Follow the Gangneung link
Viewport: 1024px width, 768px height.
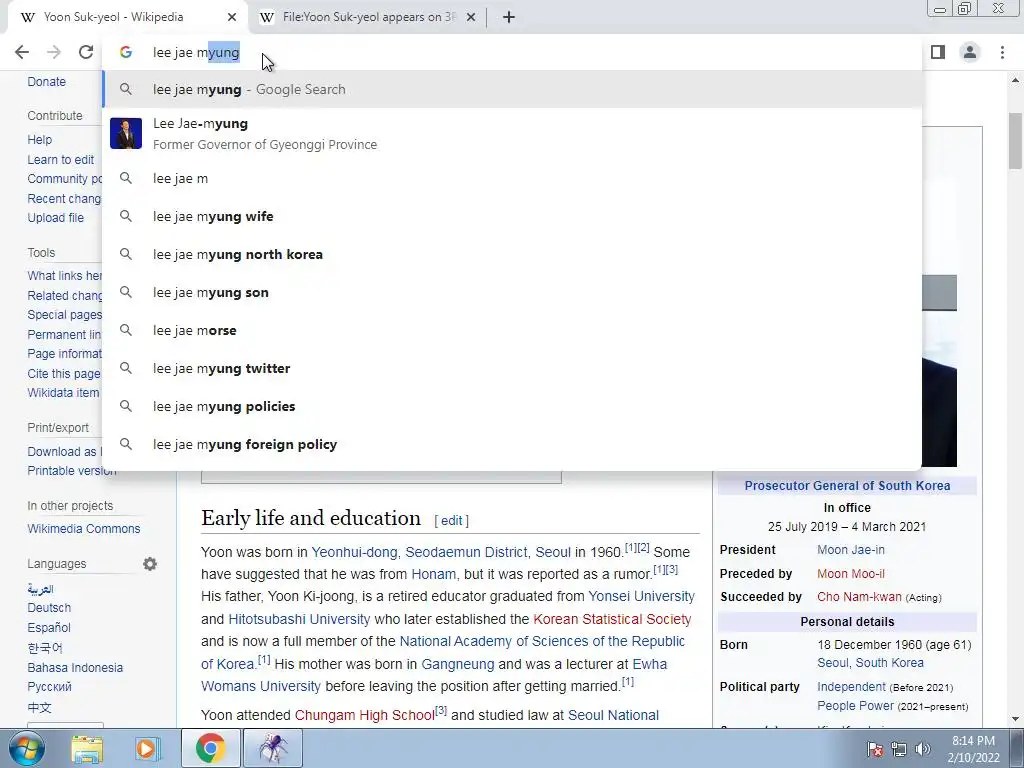(x=458, y=664)
